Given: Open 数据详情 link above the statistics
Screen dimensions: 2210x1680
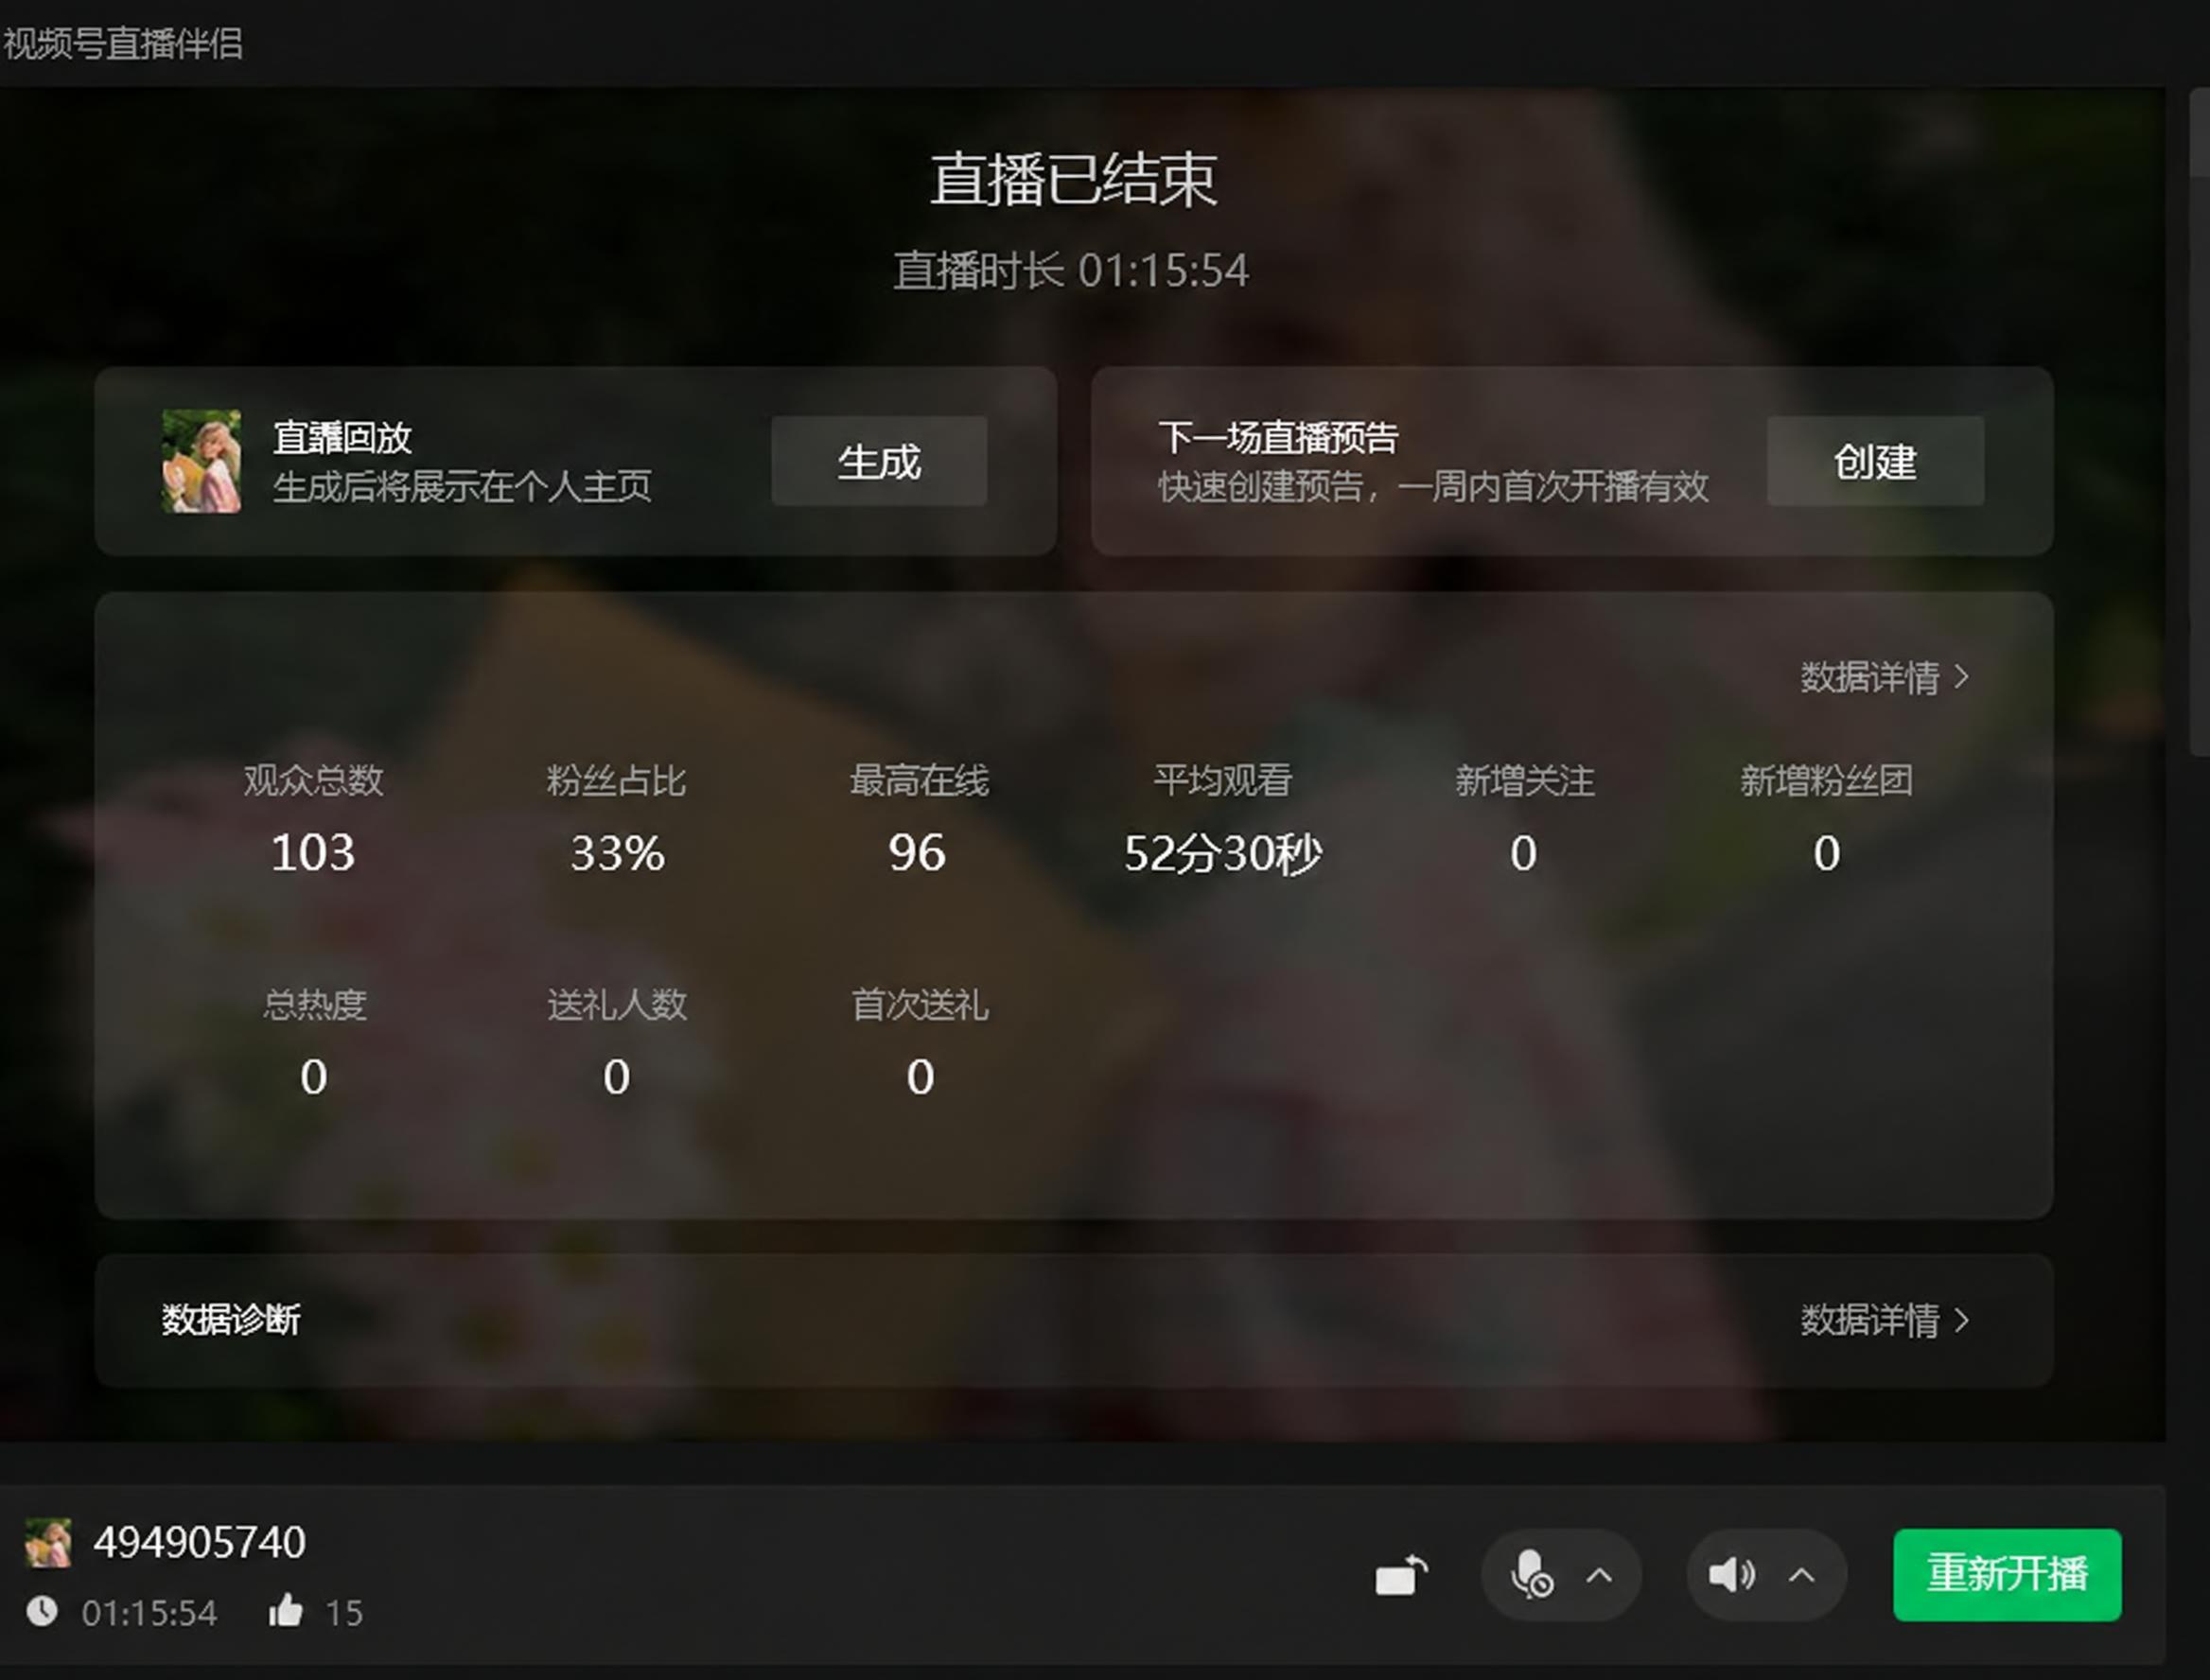Looking at the screenshot, I should [1884, 677].
